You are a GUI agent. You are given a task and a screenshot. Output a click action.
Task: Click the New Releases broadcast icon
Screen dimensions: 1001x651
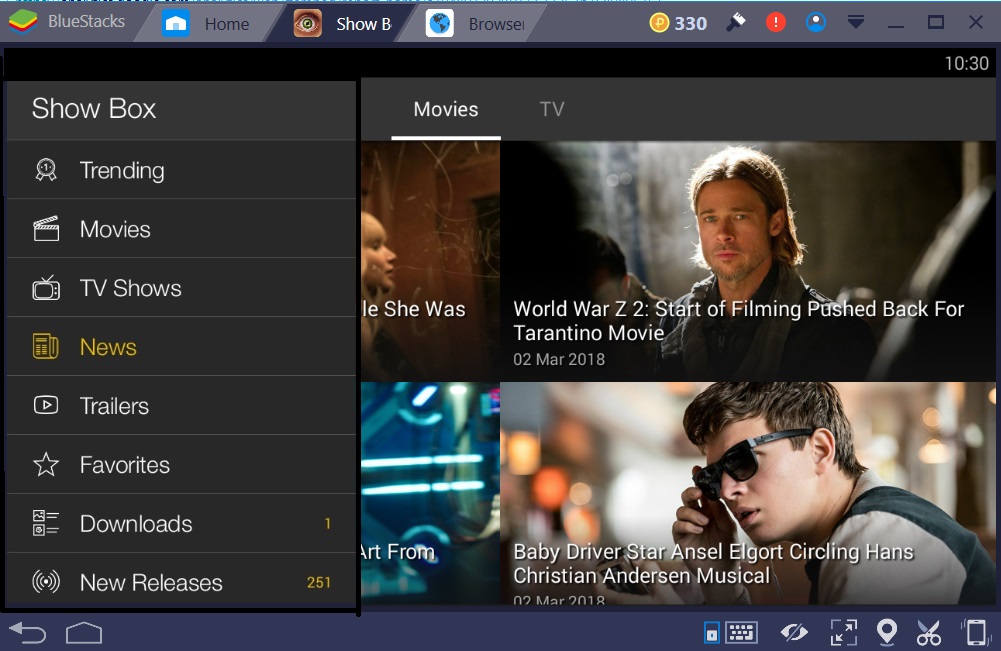[x=46, y=582]
